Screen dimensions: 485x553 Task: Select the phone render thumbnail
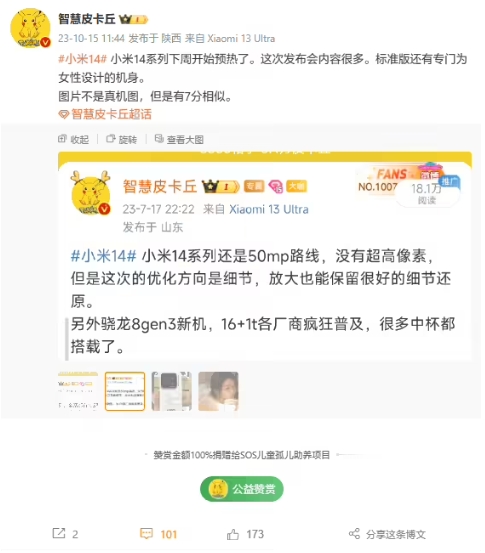[172, 391]
